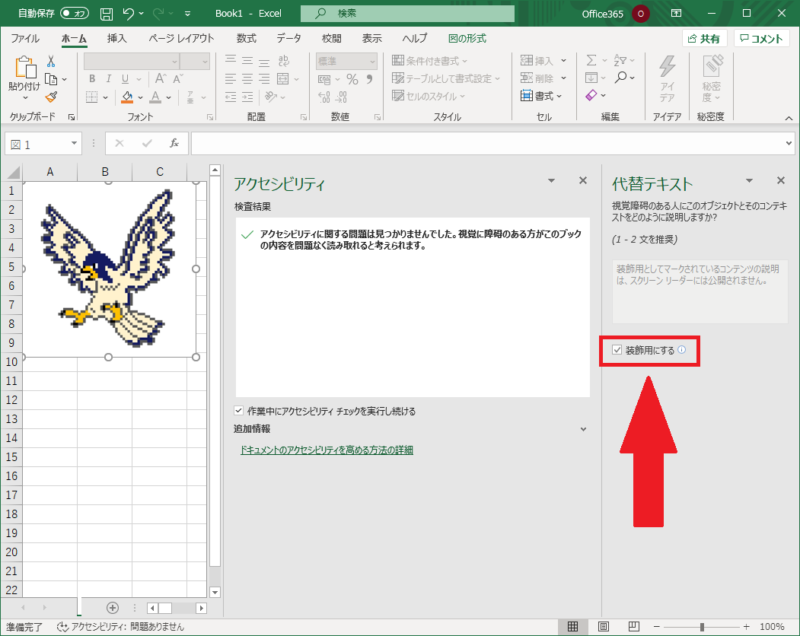Click the Wrap Text icon
This screenshot has height=636, width=800.
(x=284, y=61)
